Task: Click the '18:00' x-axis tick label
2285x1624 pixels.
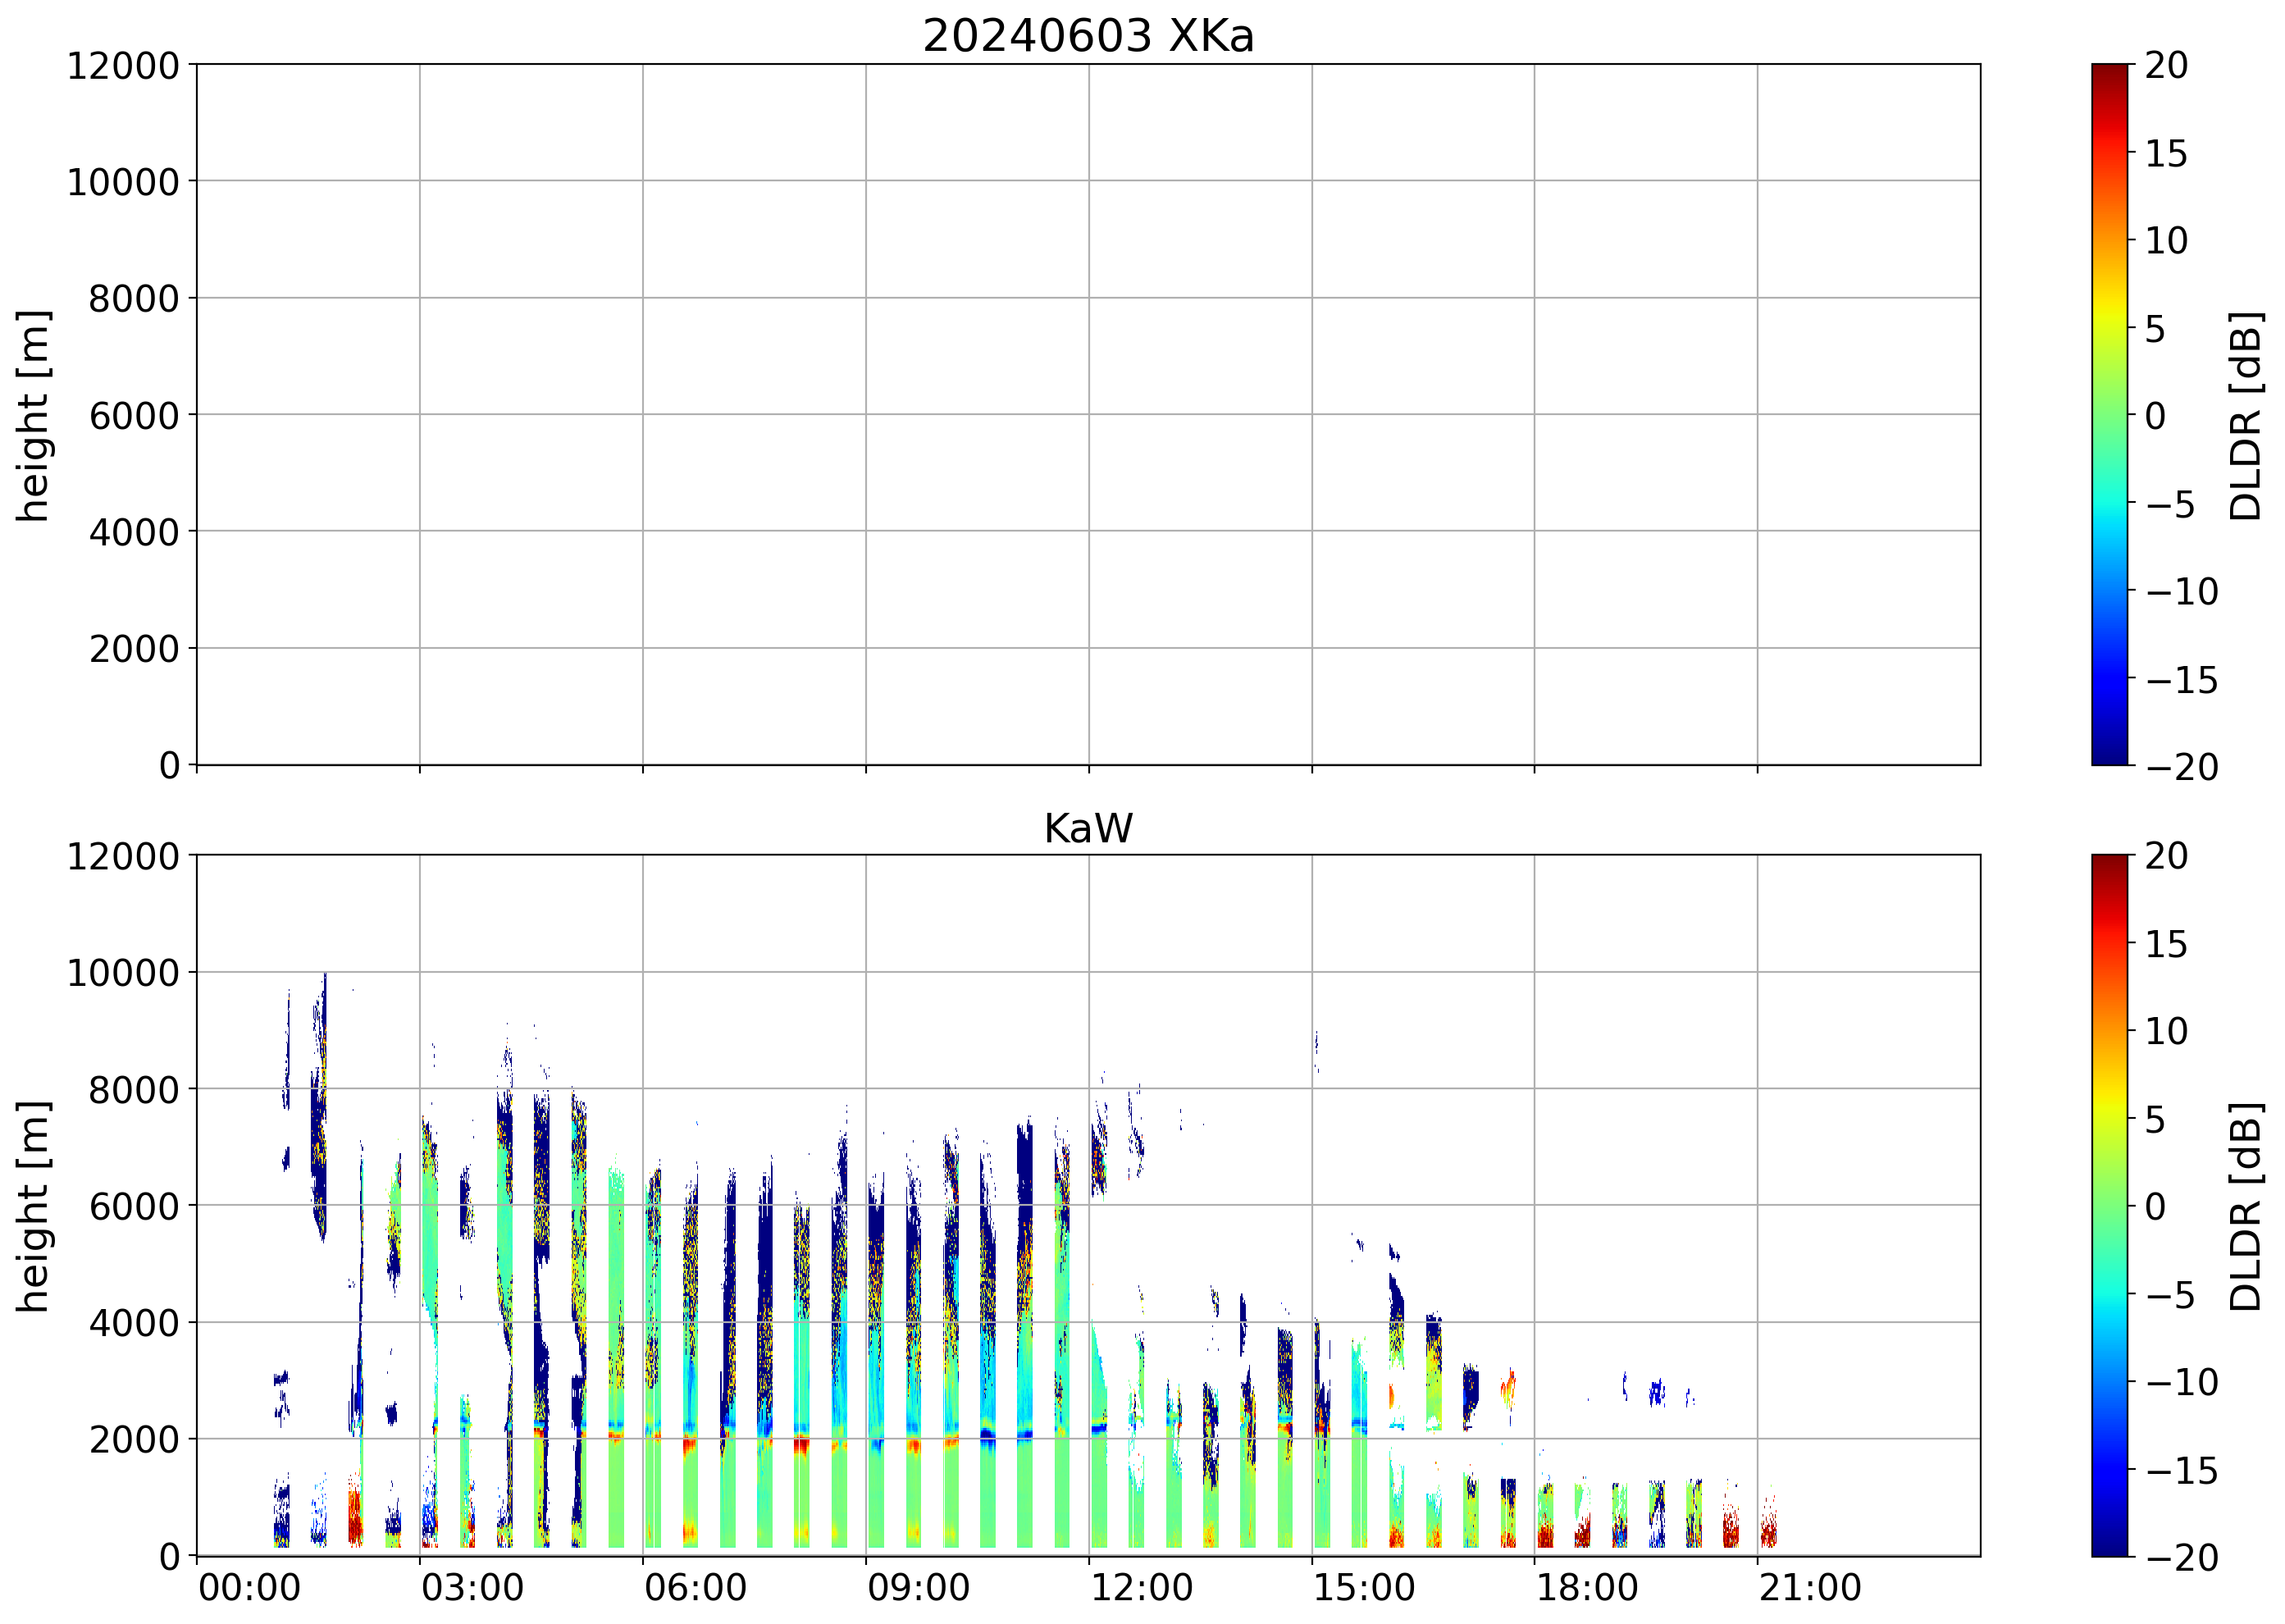Action: (1587, 1587)
